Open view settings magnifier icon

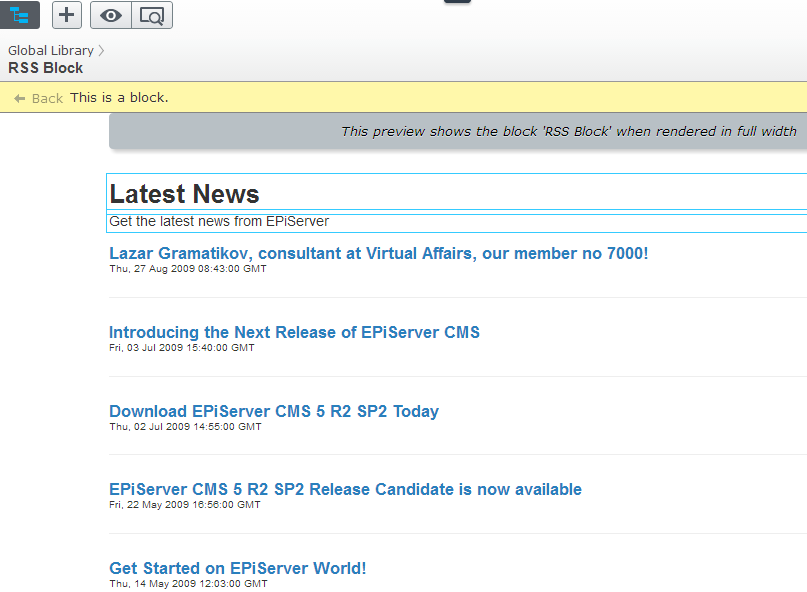[152, 15]
